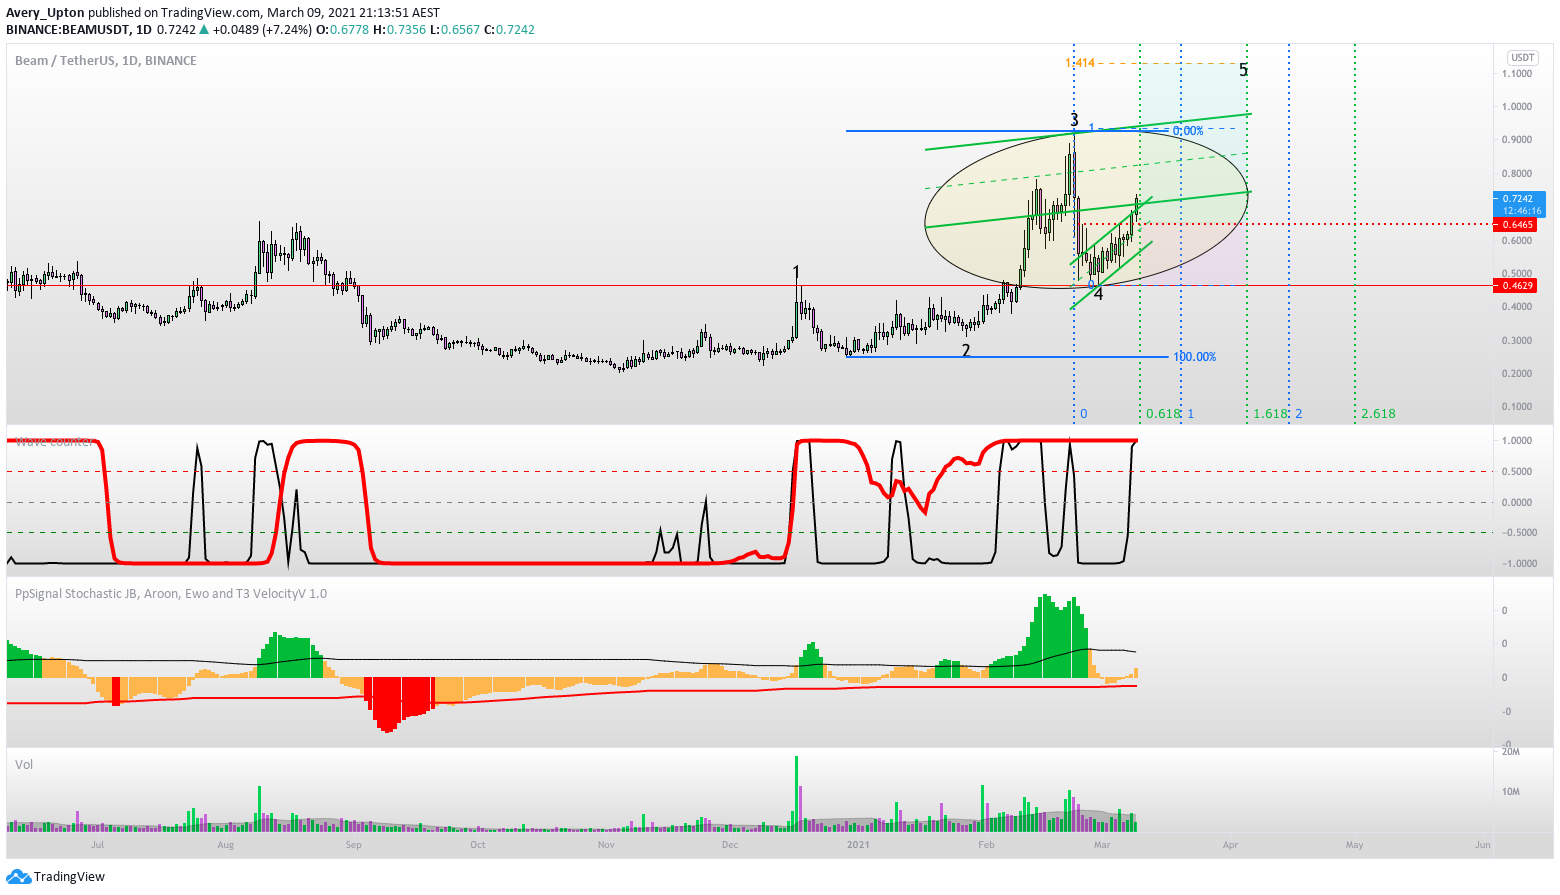Click the red price label 0.6465
Screen dimensions: 1560x895
pos(1517,225)
